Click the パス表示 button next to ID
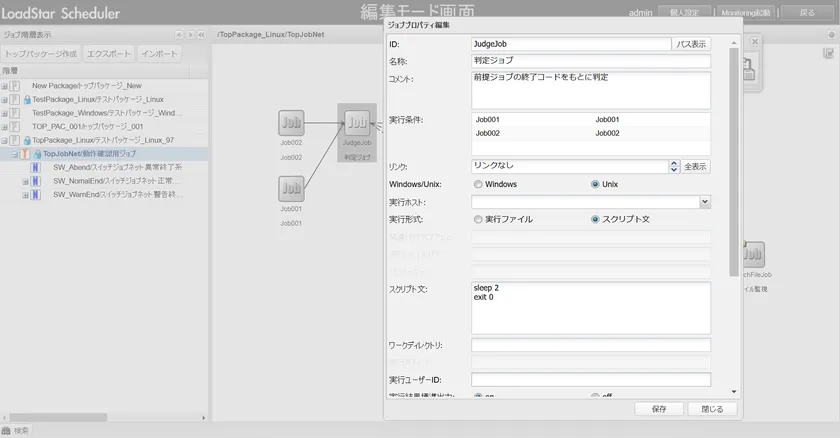 pyautogui.click(x=691, y=44)
